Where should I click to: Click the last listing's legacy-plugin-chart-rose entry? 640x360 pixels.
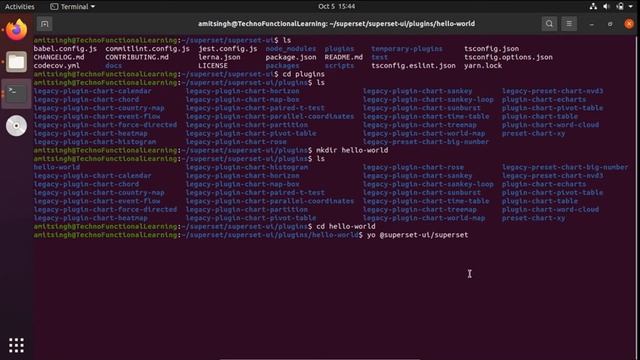(x=413, y=167)
